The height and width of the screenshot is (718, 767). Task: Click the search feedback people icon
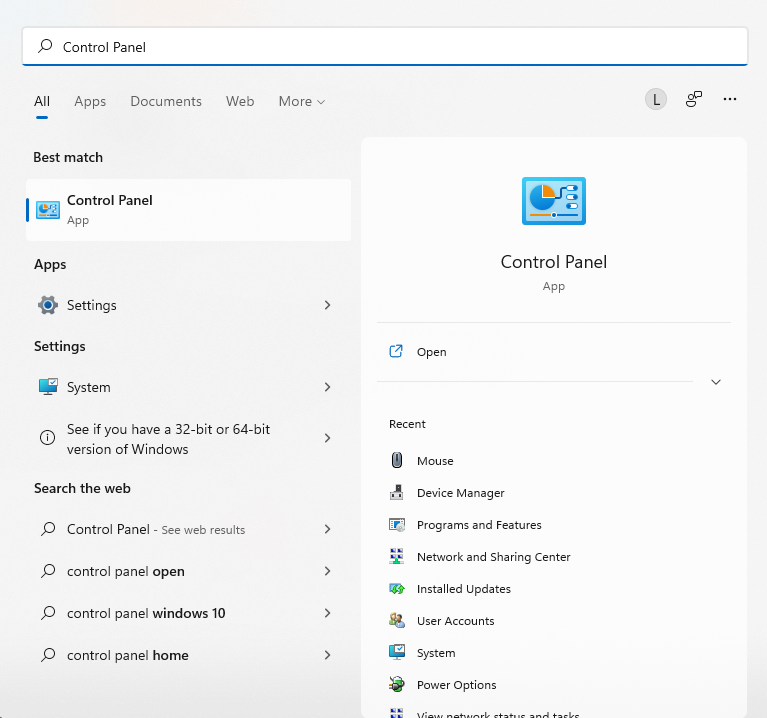pyautogui.click(x=694, y=99)
